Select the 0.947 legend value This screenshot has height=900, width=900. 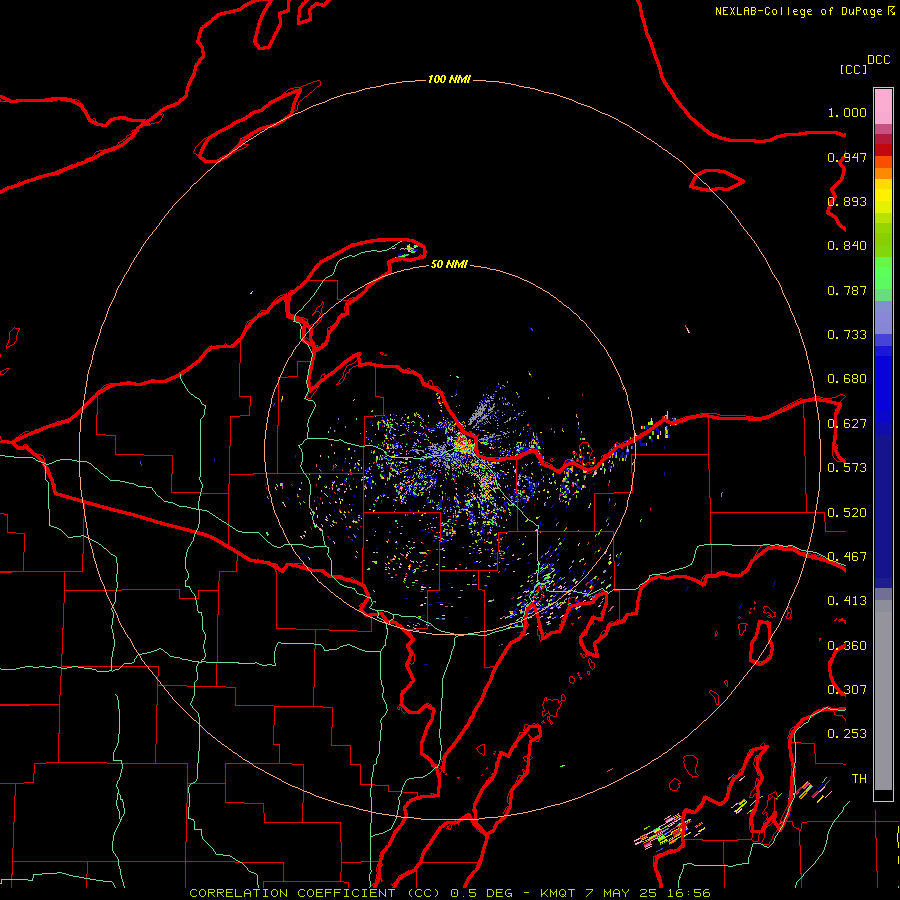[847, 157]
